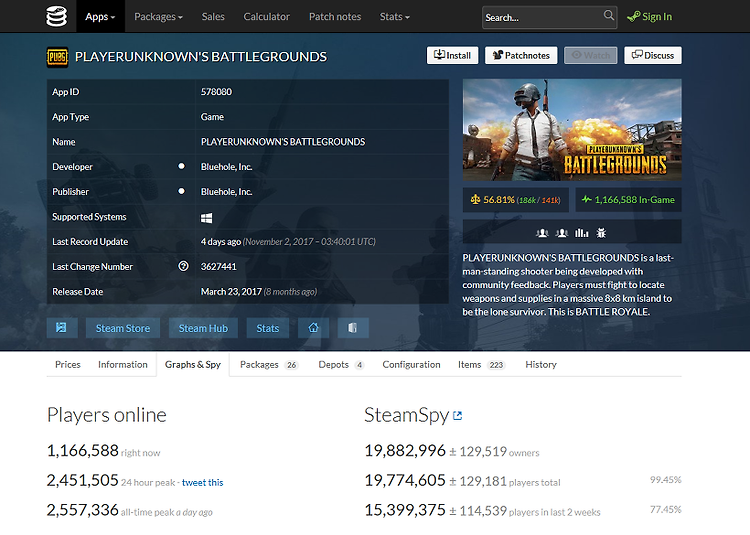Viewport: 750px width, 535px height.
Task: Open the Steam Hub button
Action: (203, 328)
